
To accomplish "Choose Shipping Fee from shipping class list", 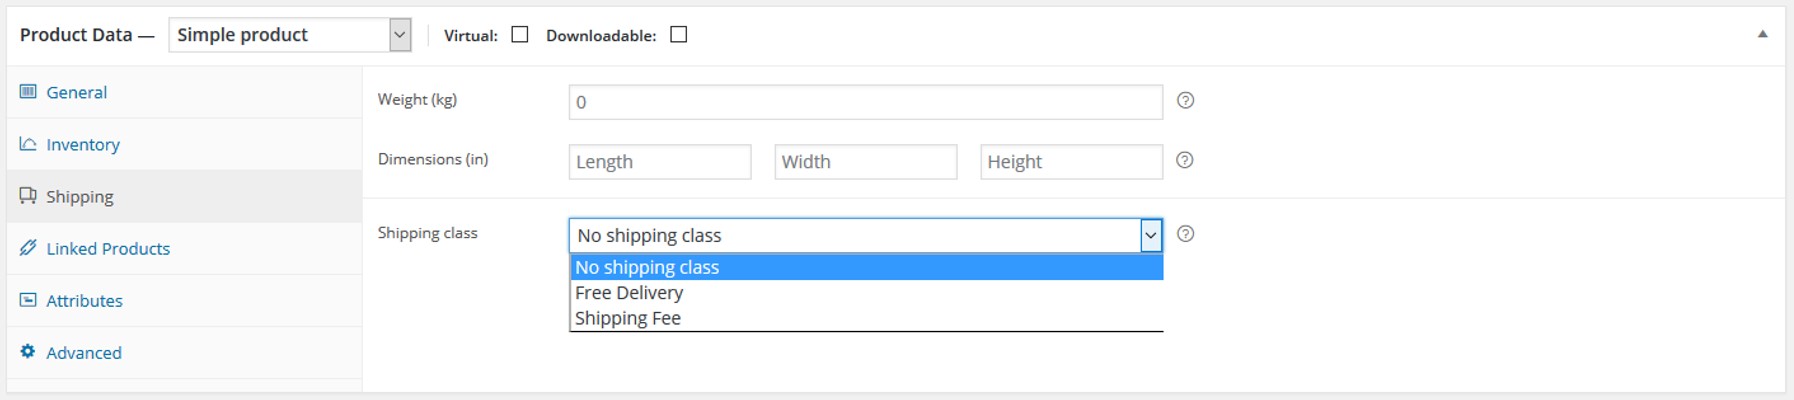I will point(866,318).
